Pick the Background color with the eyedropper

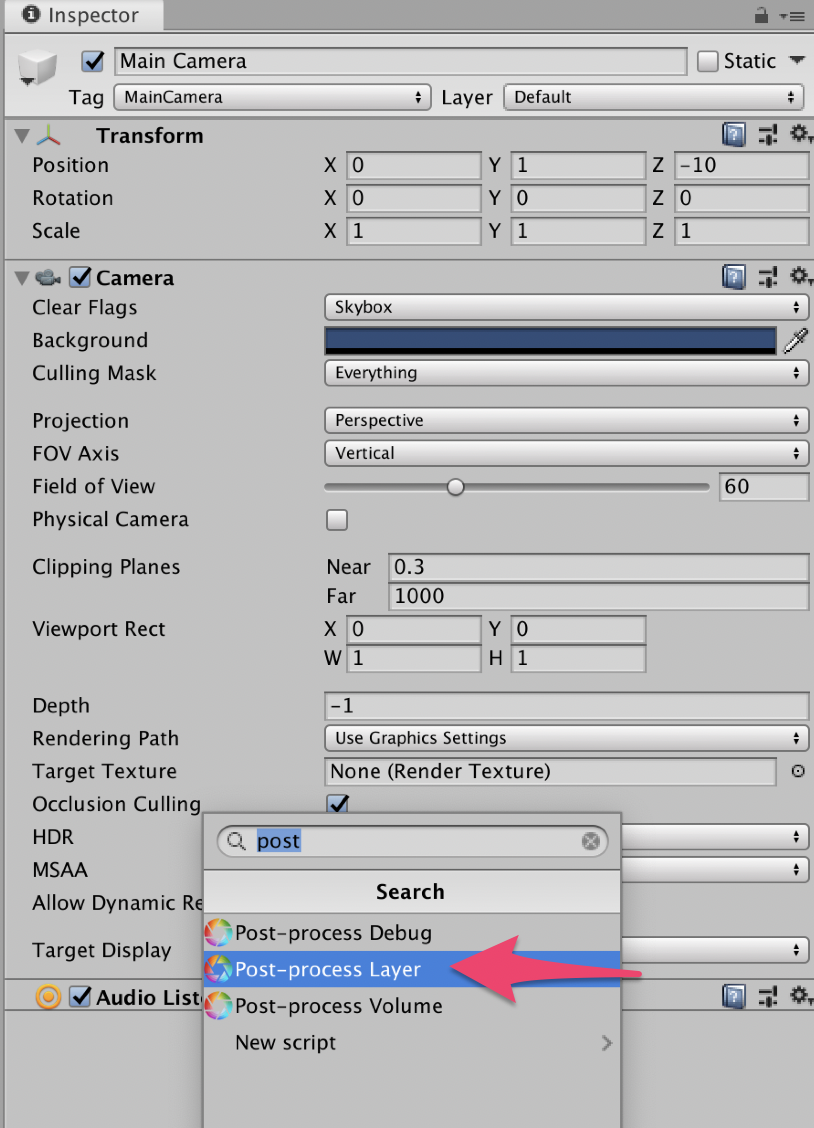[x=795, y=340]
